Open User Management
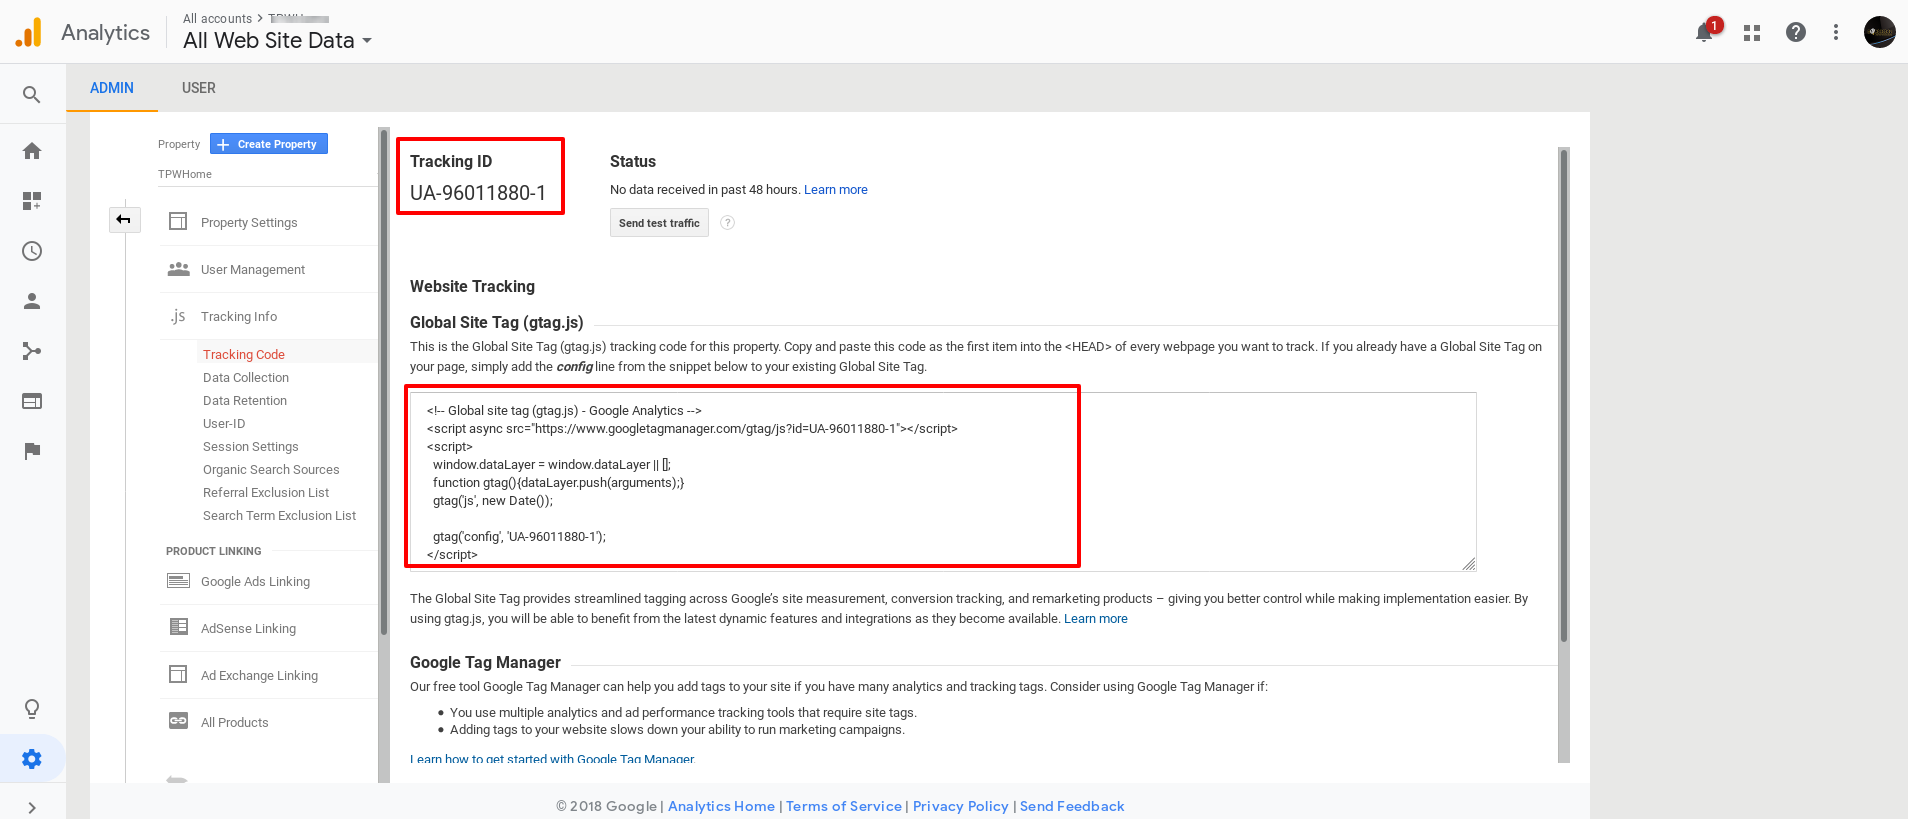The width and height of the screenshot is (1908, 819). pos(253,269)
